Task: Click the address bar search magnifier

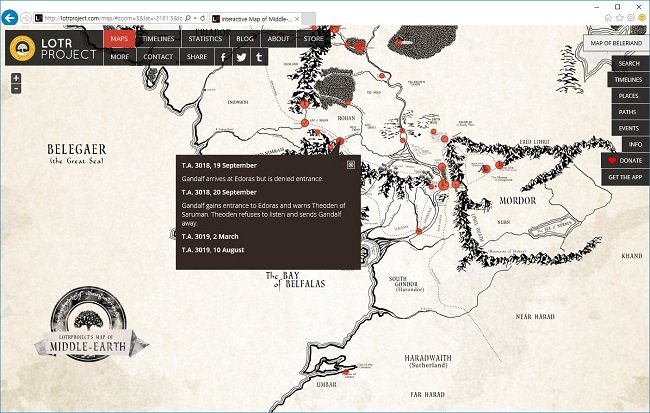Action: (188, 18)
